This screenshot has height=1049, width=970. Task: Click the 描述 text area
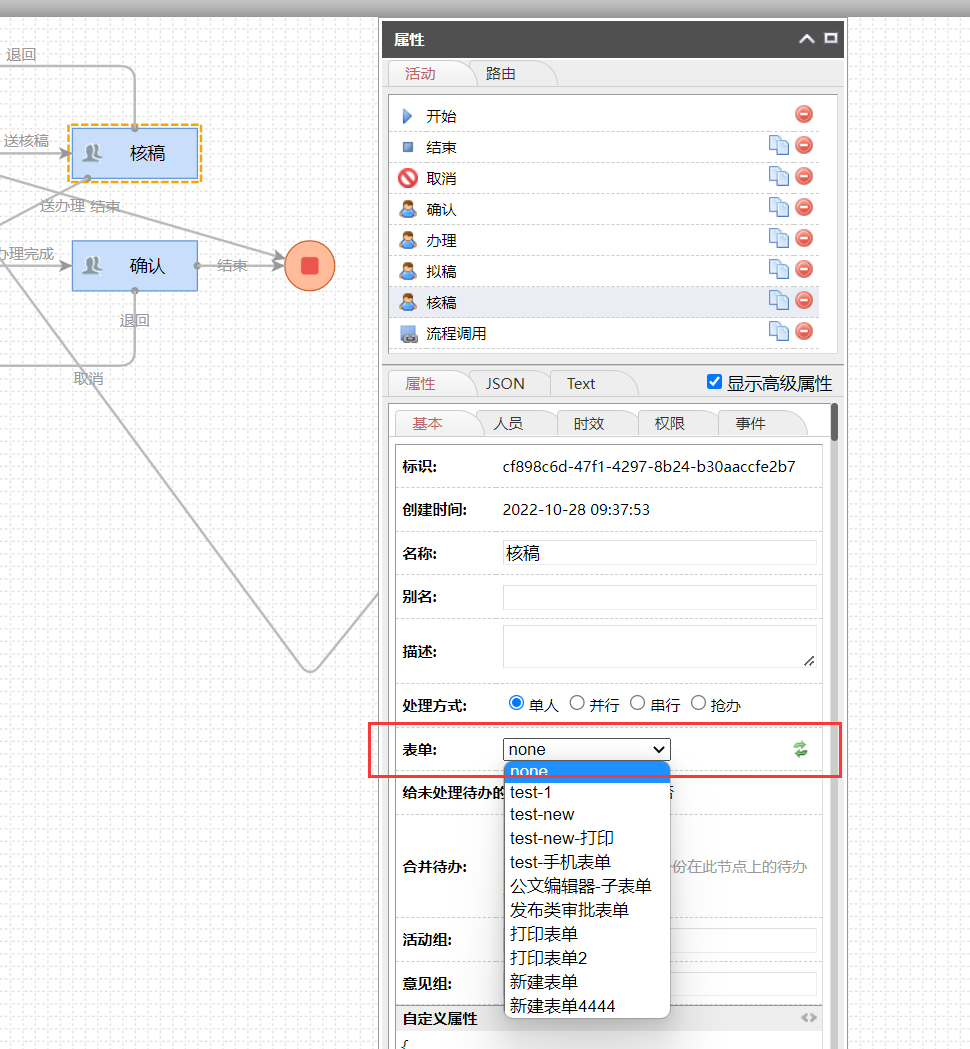[660, 647]
